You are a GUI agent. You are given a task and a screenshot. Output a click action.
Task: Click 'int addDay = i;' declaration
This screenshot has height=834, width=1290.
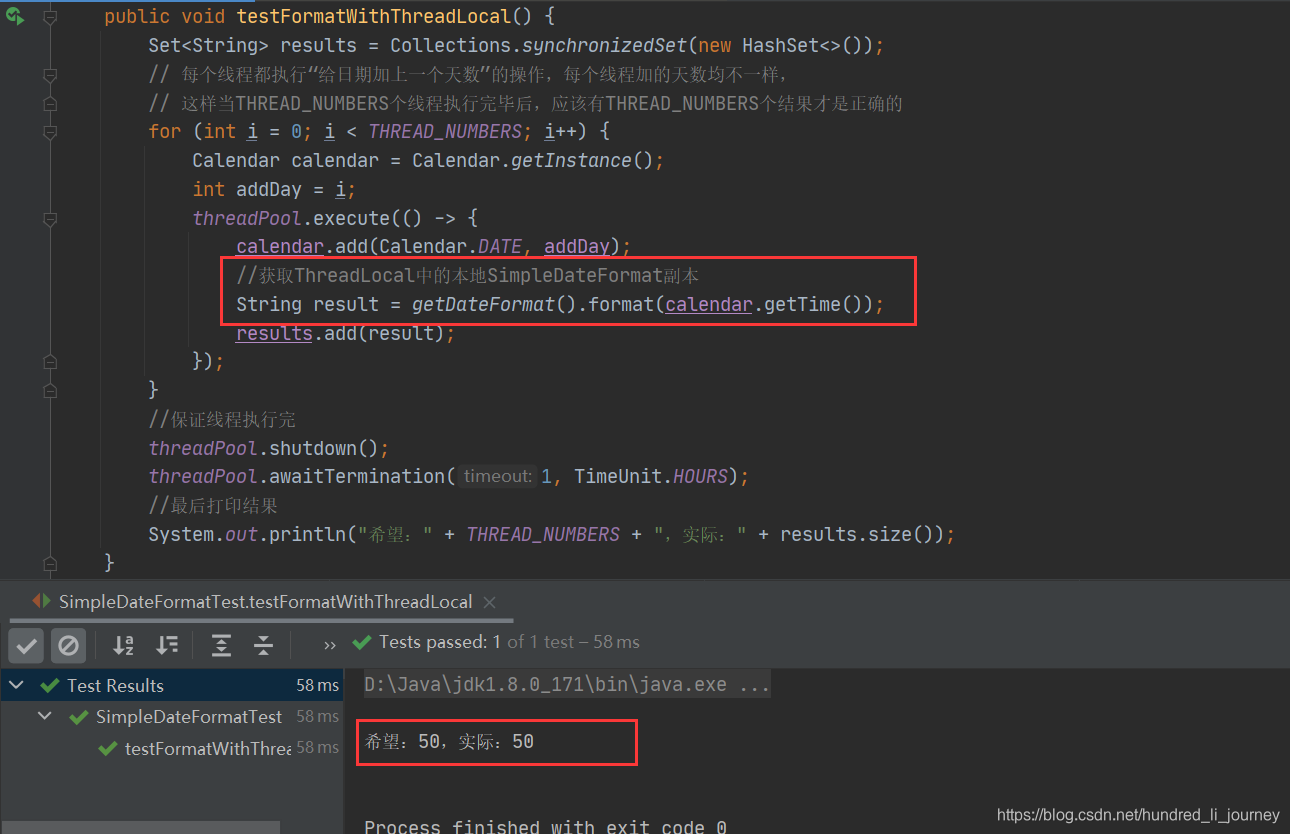pos(275,190)
